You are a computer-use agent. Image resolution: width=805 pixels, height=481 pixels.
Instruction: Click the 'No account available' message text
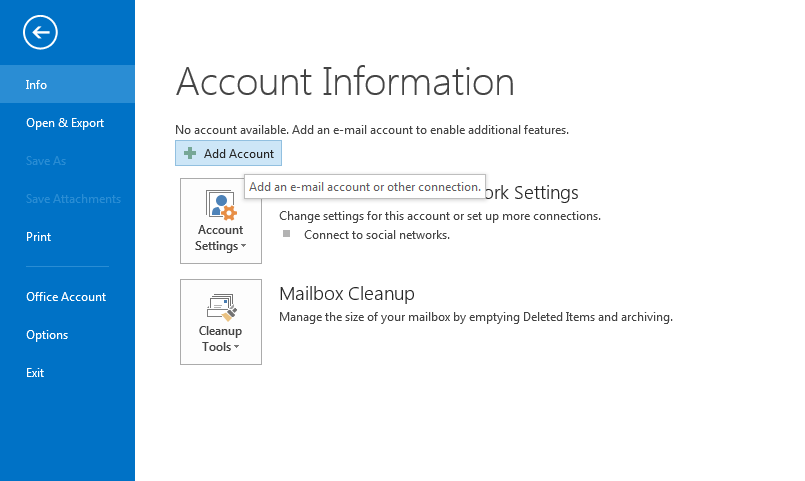coord(372,130)
